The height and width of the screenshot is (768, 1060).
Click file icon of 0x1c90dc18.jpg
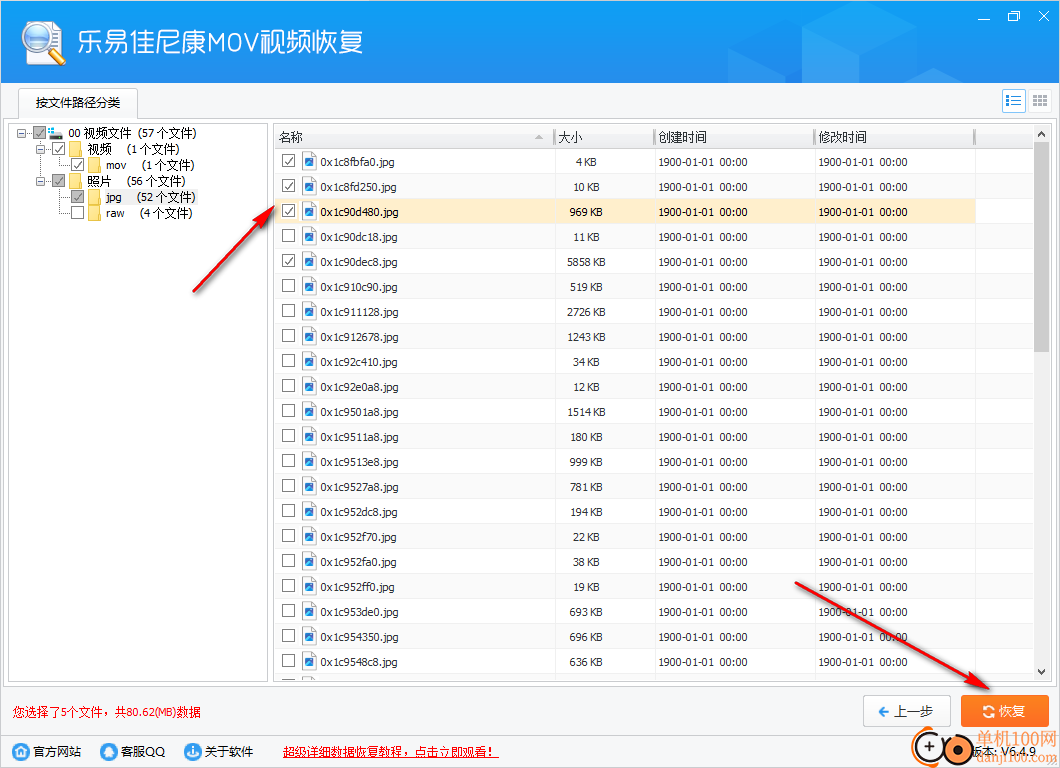click(x=309, y=237)
